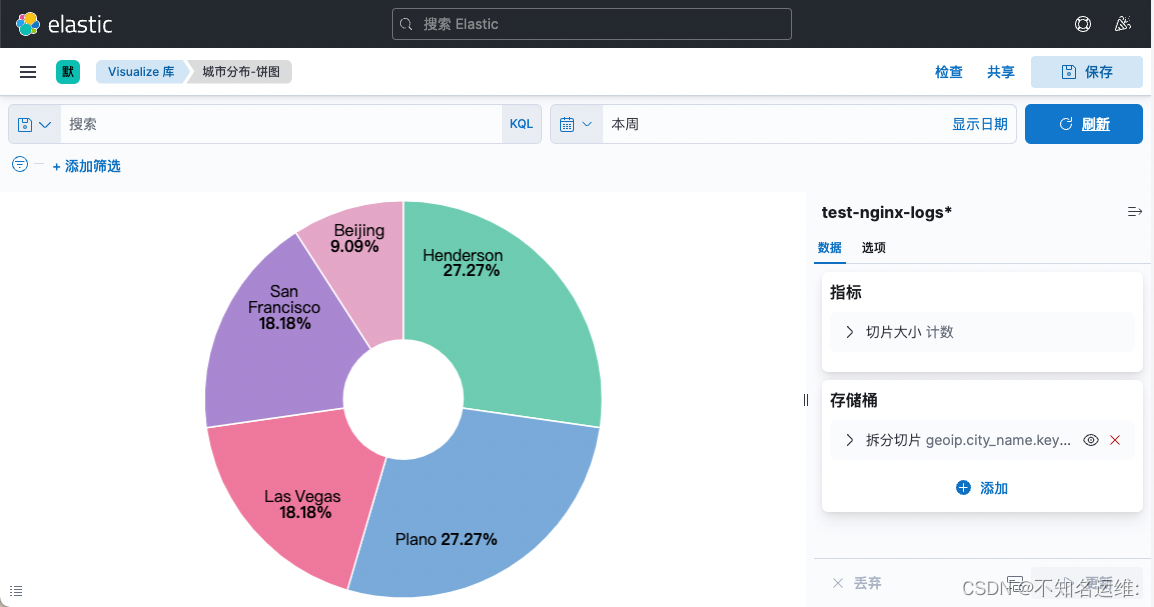
Task: Remove the geoip.city_name split slice bucket
Action: [1115, 439]
